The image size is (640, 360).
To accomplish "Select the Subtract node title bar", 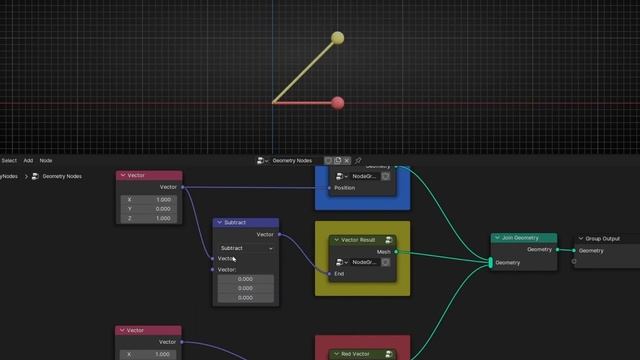I will coord(246,222).
